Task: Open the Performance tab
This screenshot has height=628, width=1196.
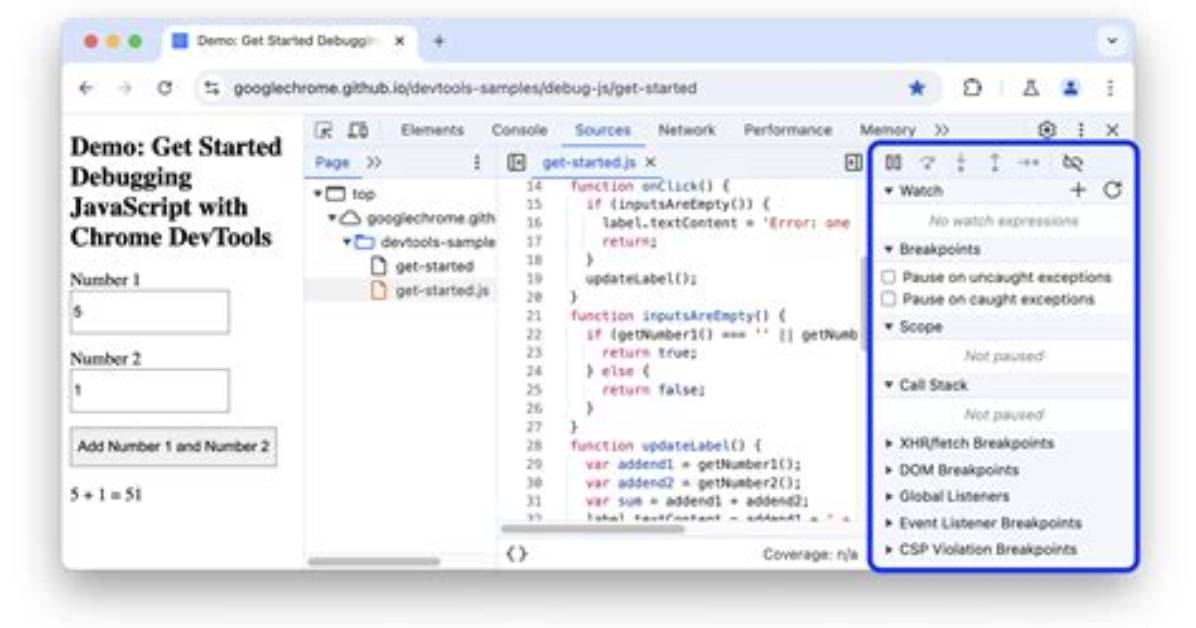Action: click(x=788, y=130)
